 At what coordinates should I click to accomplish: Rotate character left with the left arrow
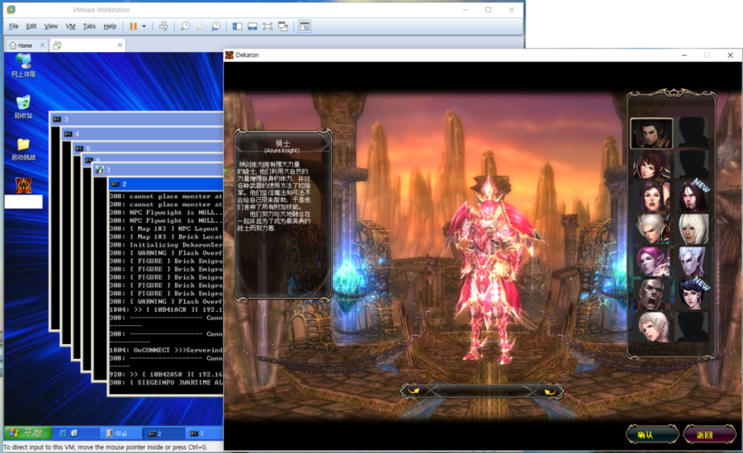click(x=411, y=391)
